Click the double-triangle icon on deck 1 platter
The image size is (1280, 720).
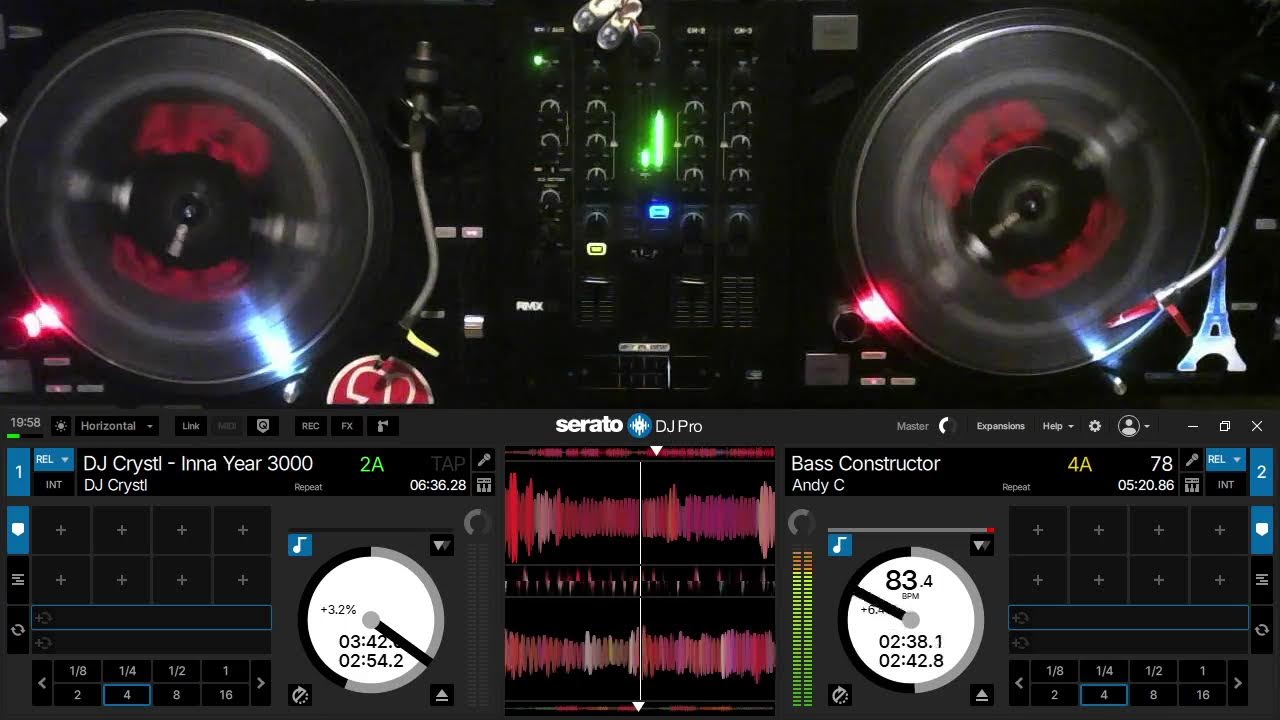[442, 545]
